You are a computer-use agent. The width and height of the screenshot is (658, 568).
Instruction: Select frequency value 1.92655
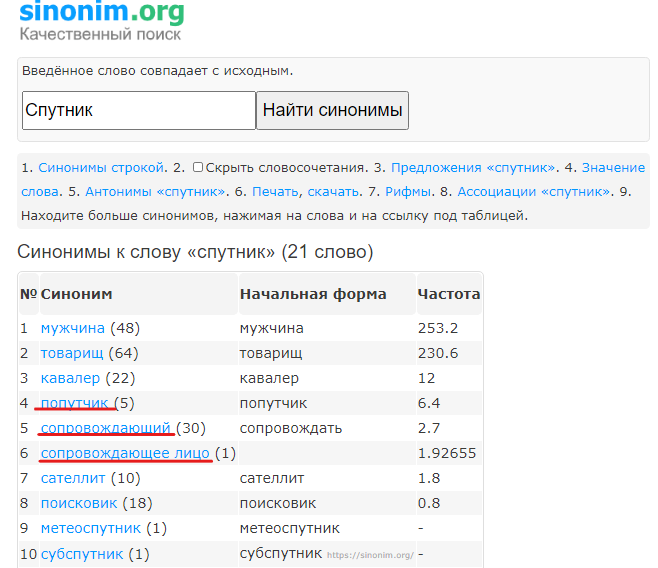coord(447,453)
